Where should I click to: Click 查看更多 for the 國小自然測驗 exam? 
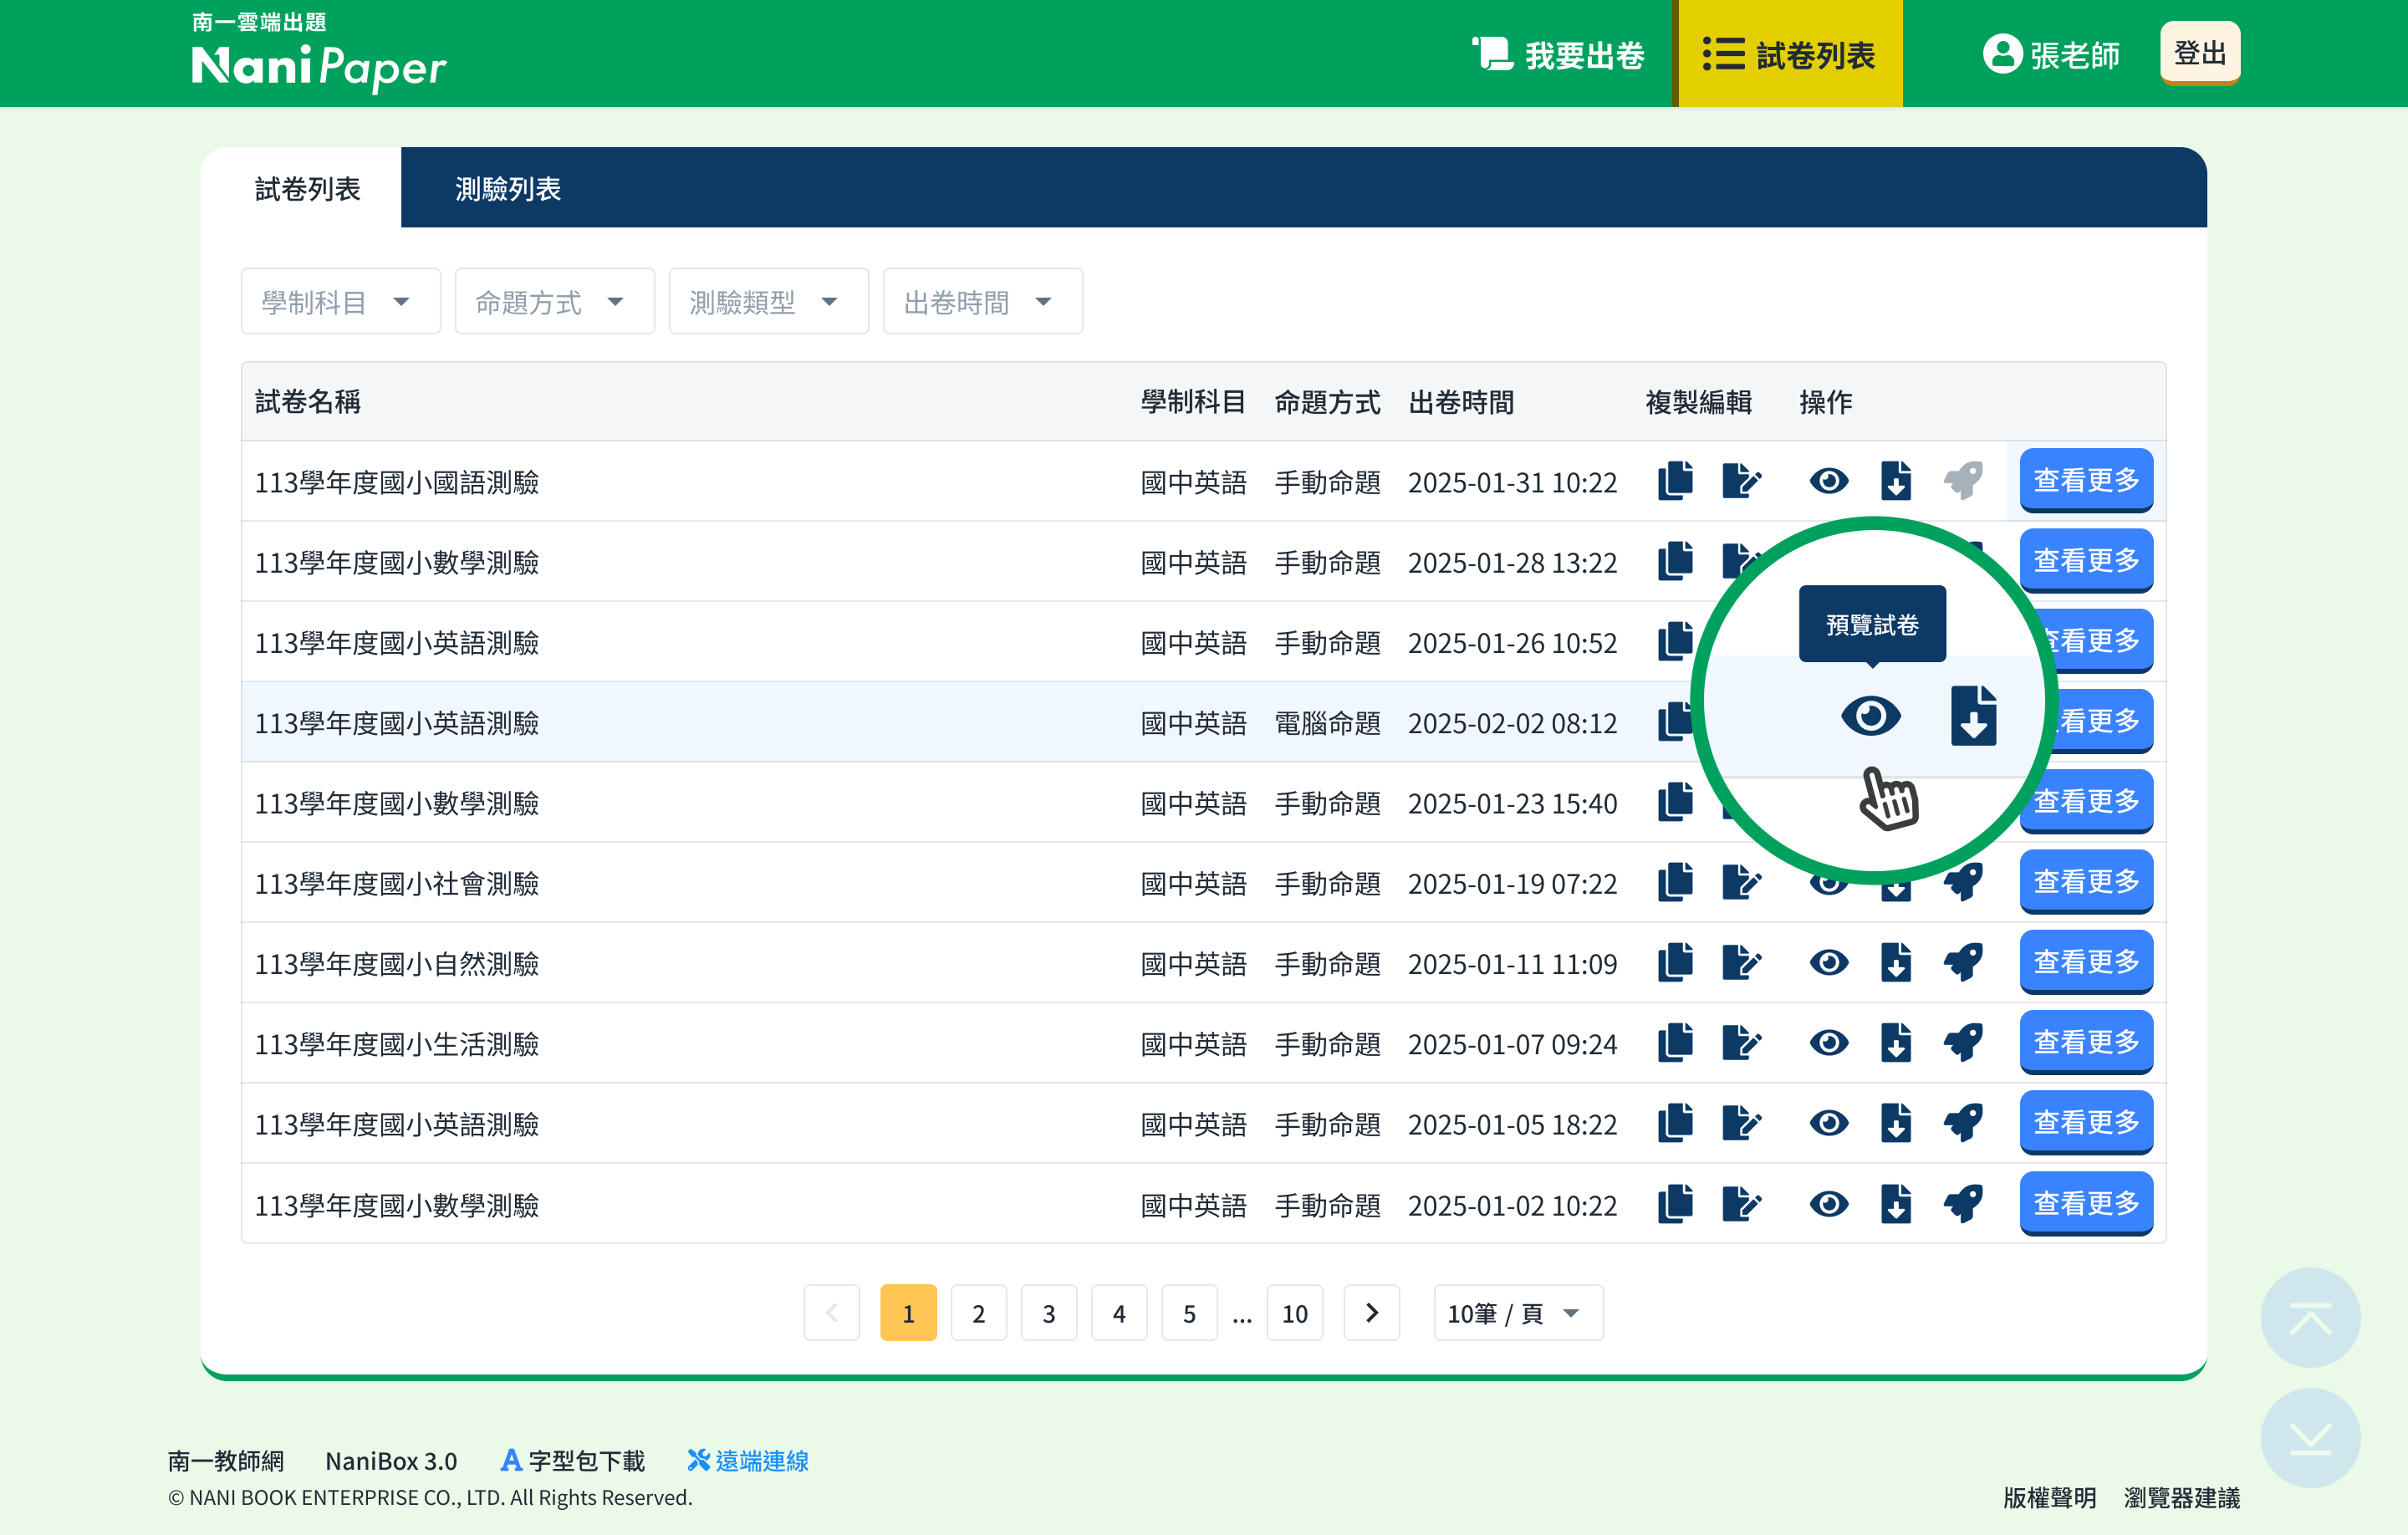[2086, 961]
